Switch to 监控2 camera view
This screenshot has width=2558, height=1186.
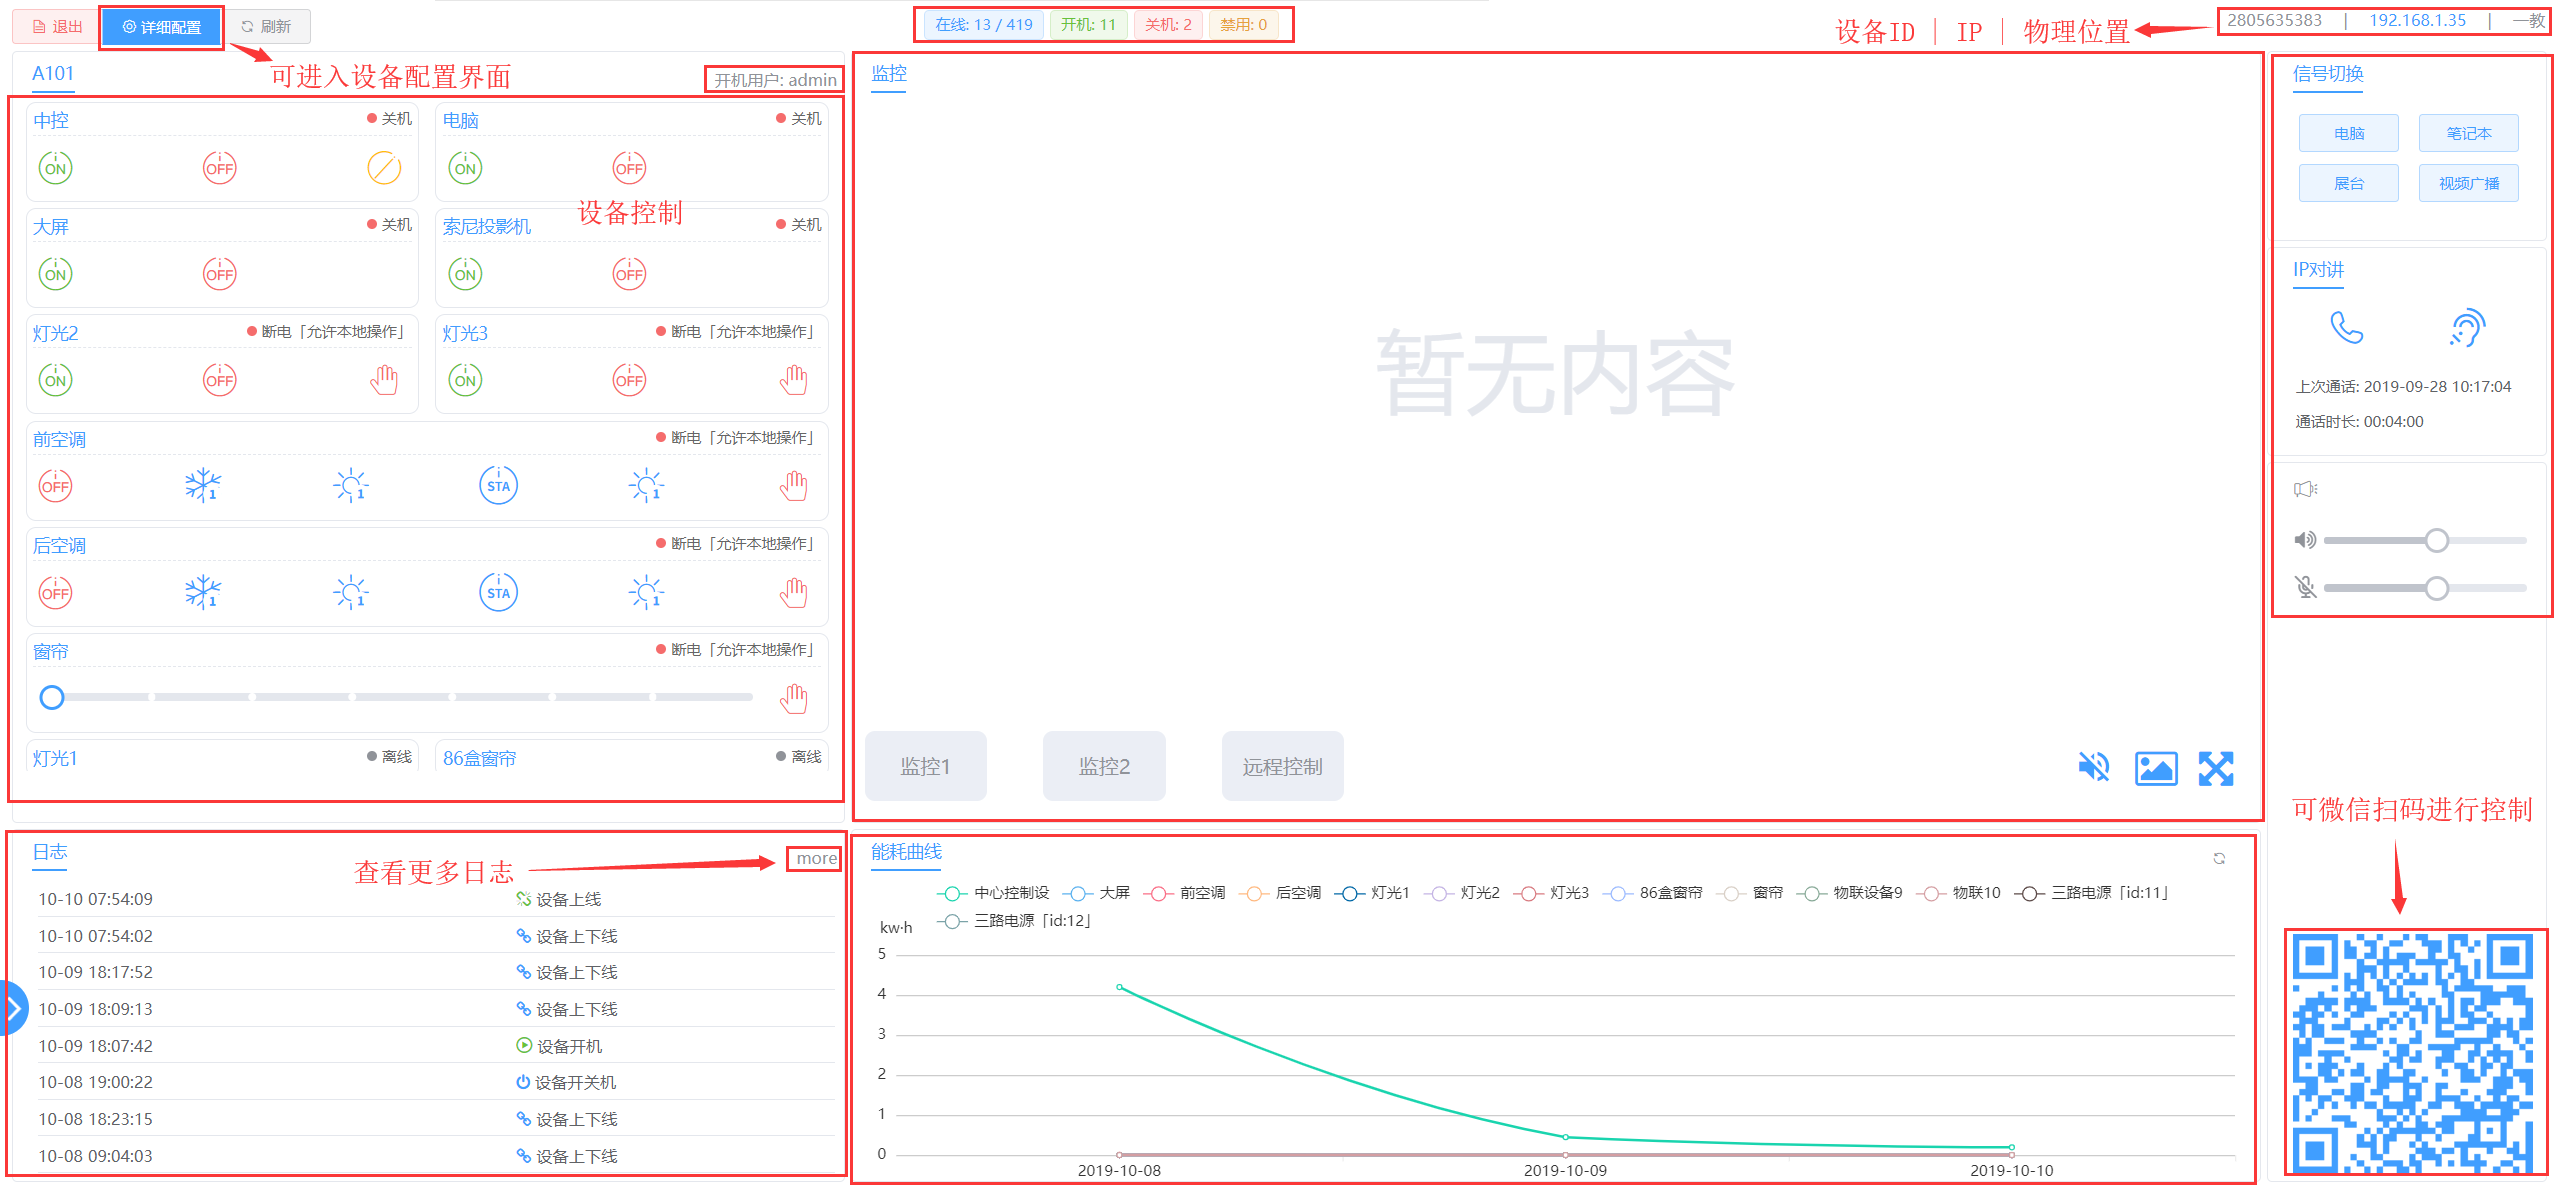[x=1103, y=766]
